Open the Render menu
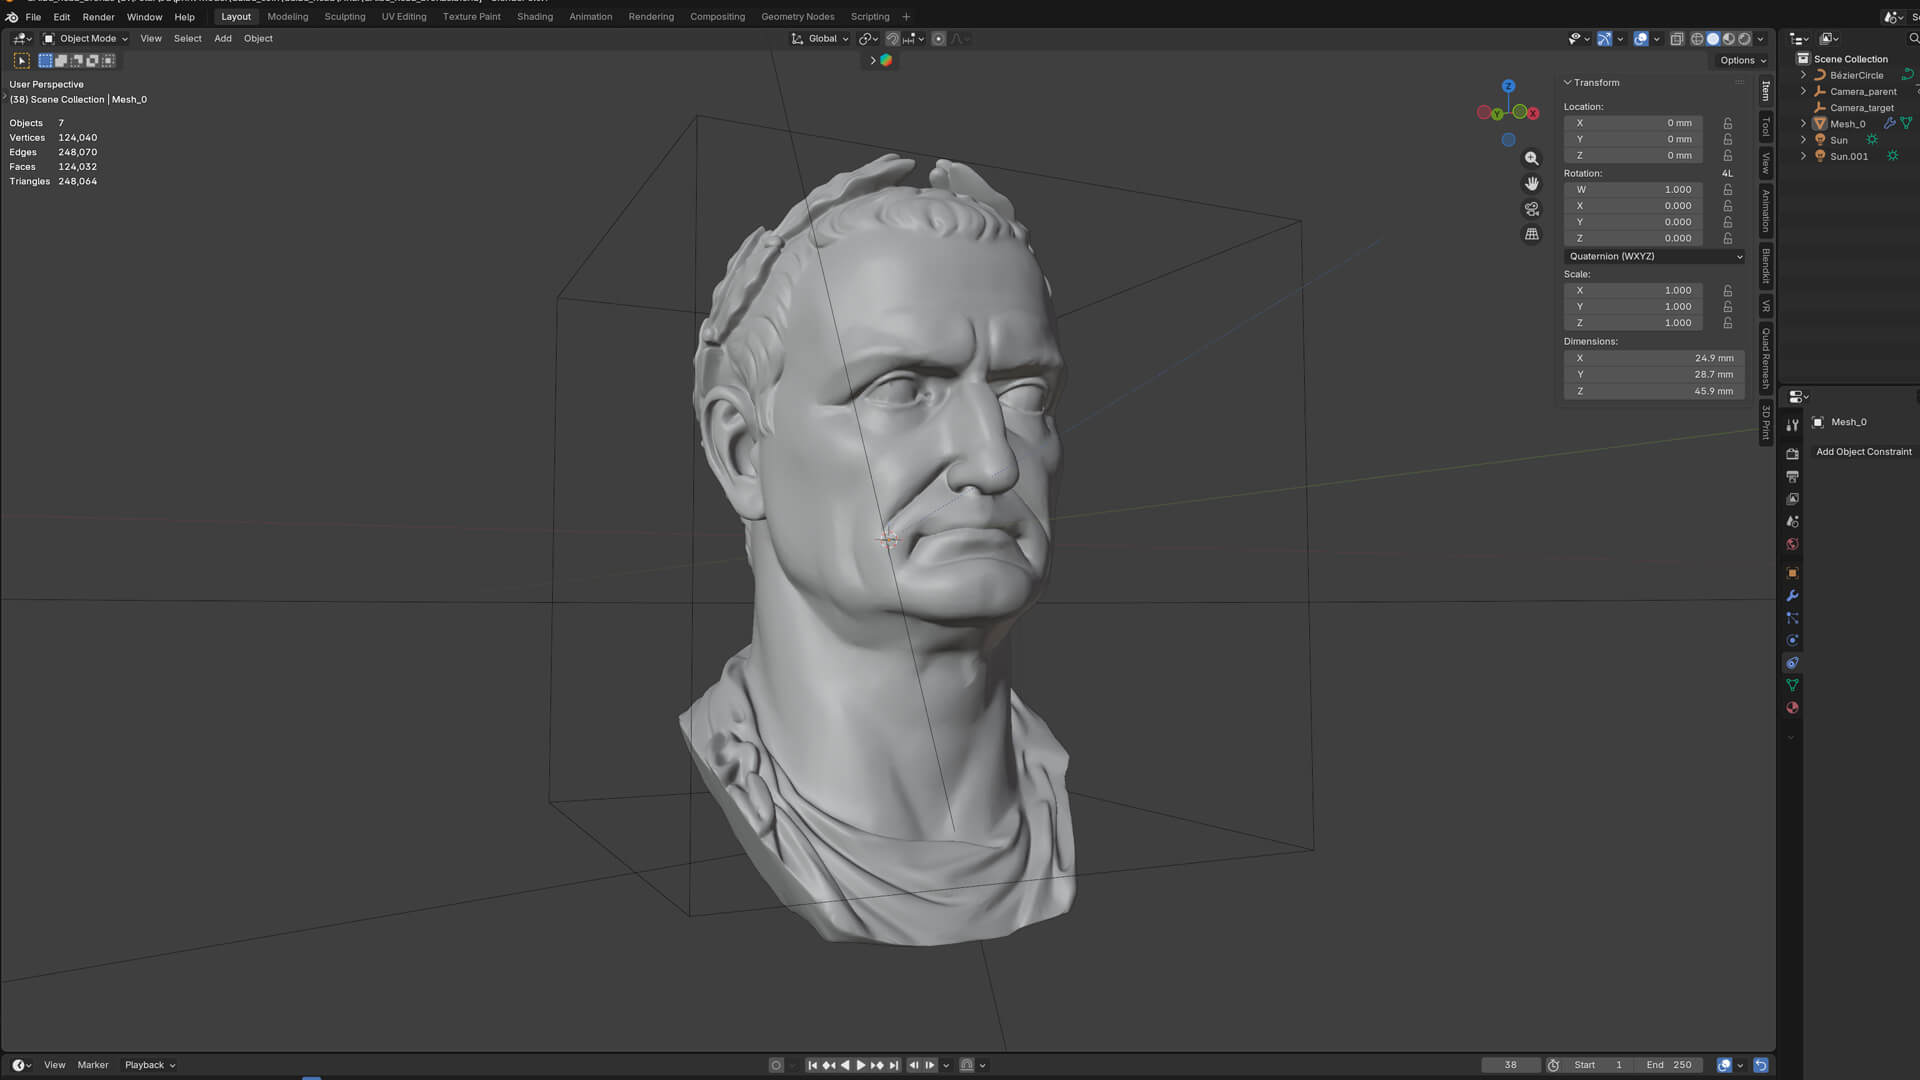Image resolution: width=1920 pixels, height=1080 pixels. (98, 17)
